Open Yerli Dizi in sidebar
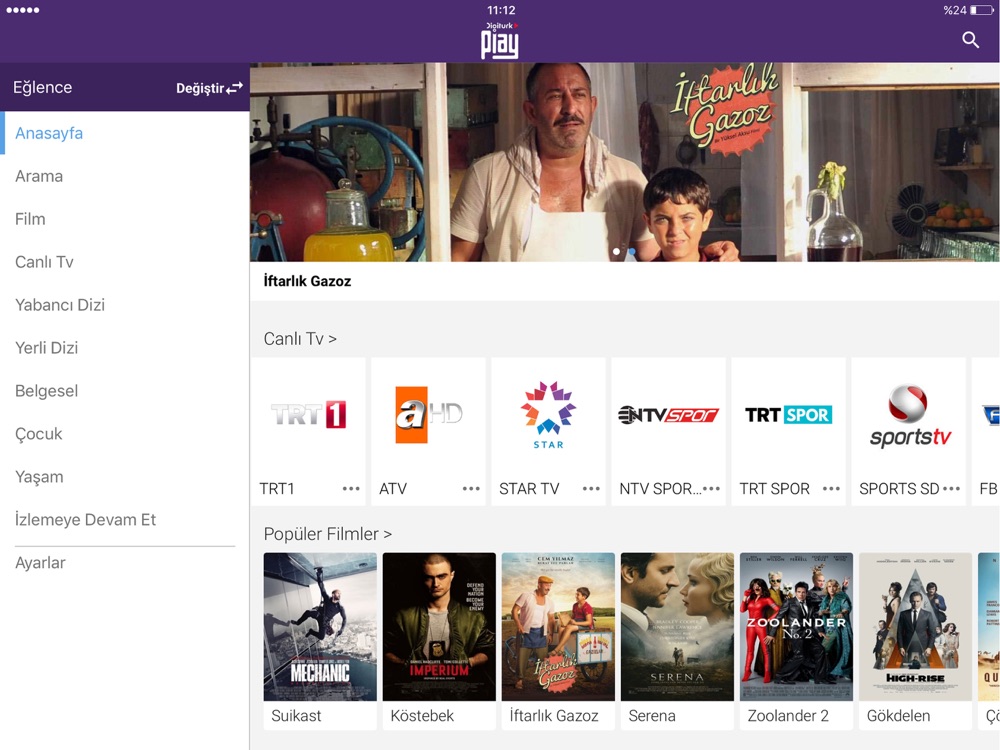Screen dimensions: 1000x750 pos(125,348)
